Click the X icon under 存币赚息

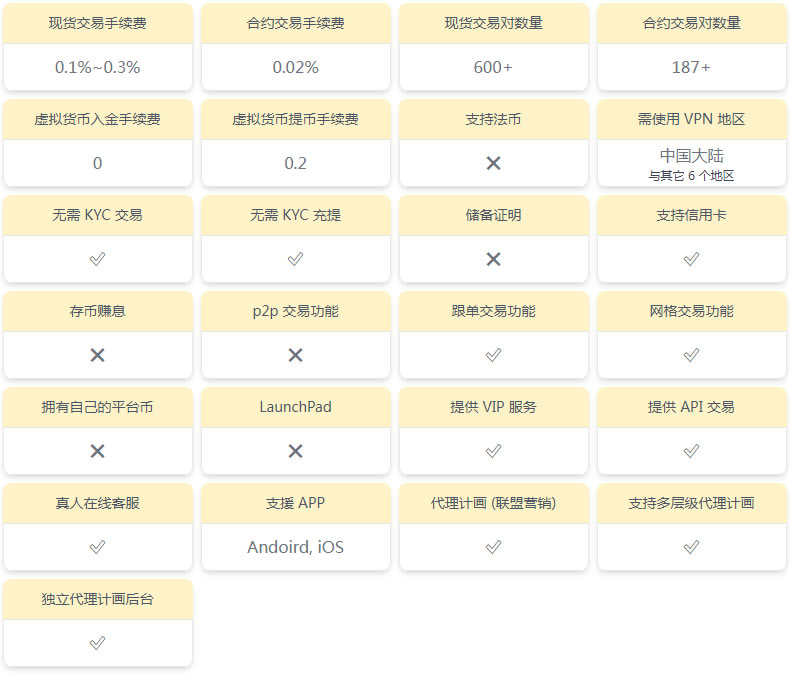[x=97, y=355]
